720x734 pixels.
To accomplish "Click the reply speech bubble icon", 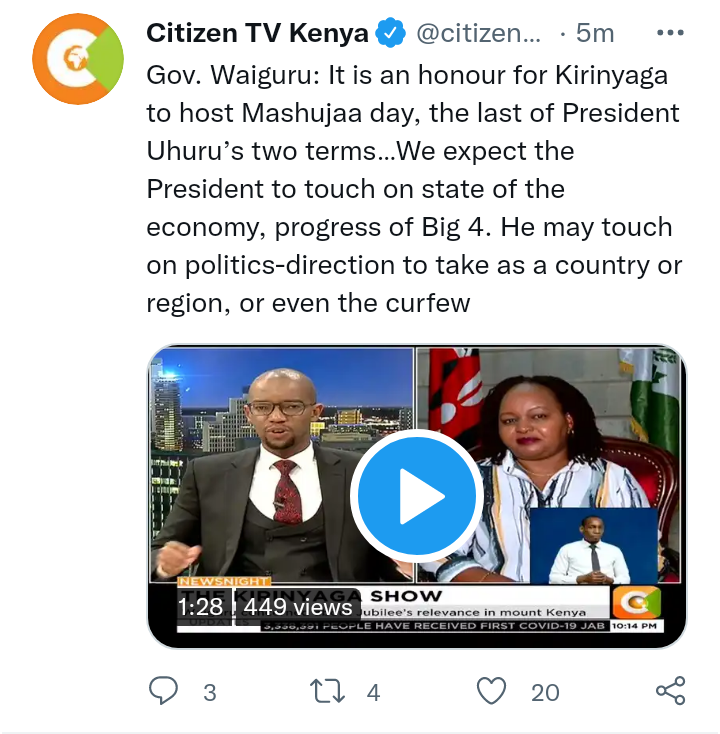I will click(163, 691).
